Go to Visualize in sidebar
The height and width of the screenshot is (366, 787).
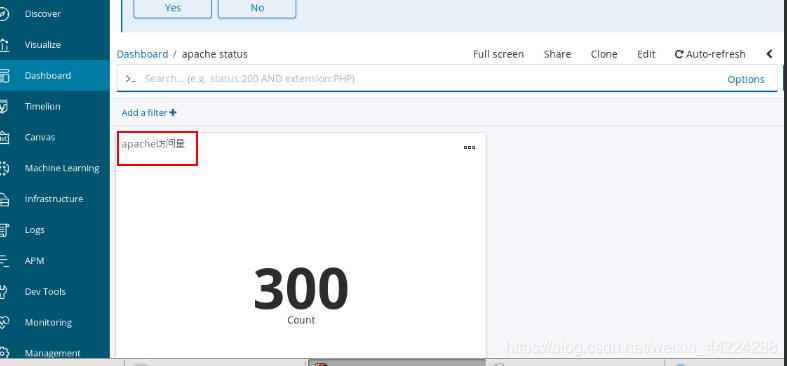43,45
